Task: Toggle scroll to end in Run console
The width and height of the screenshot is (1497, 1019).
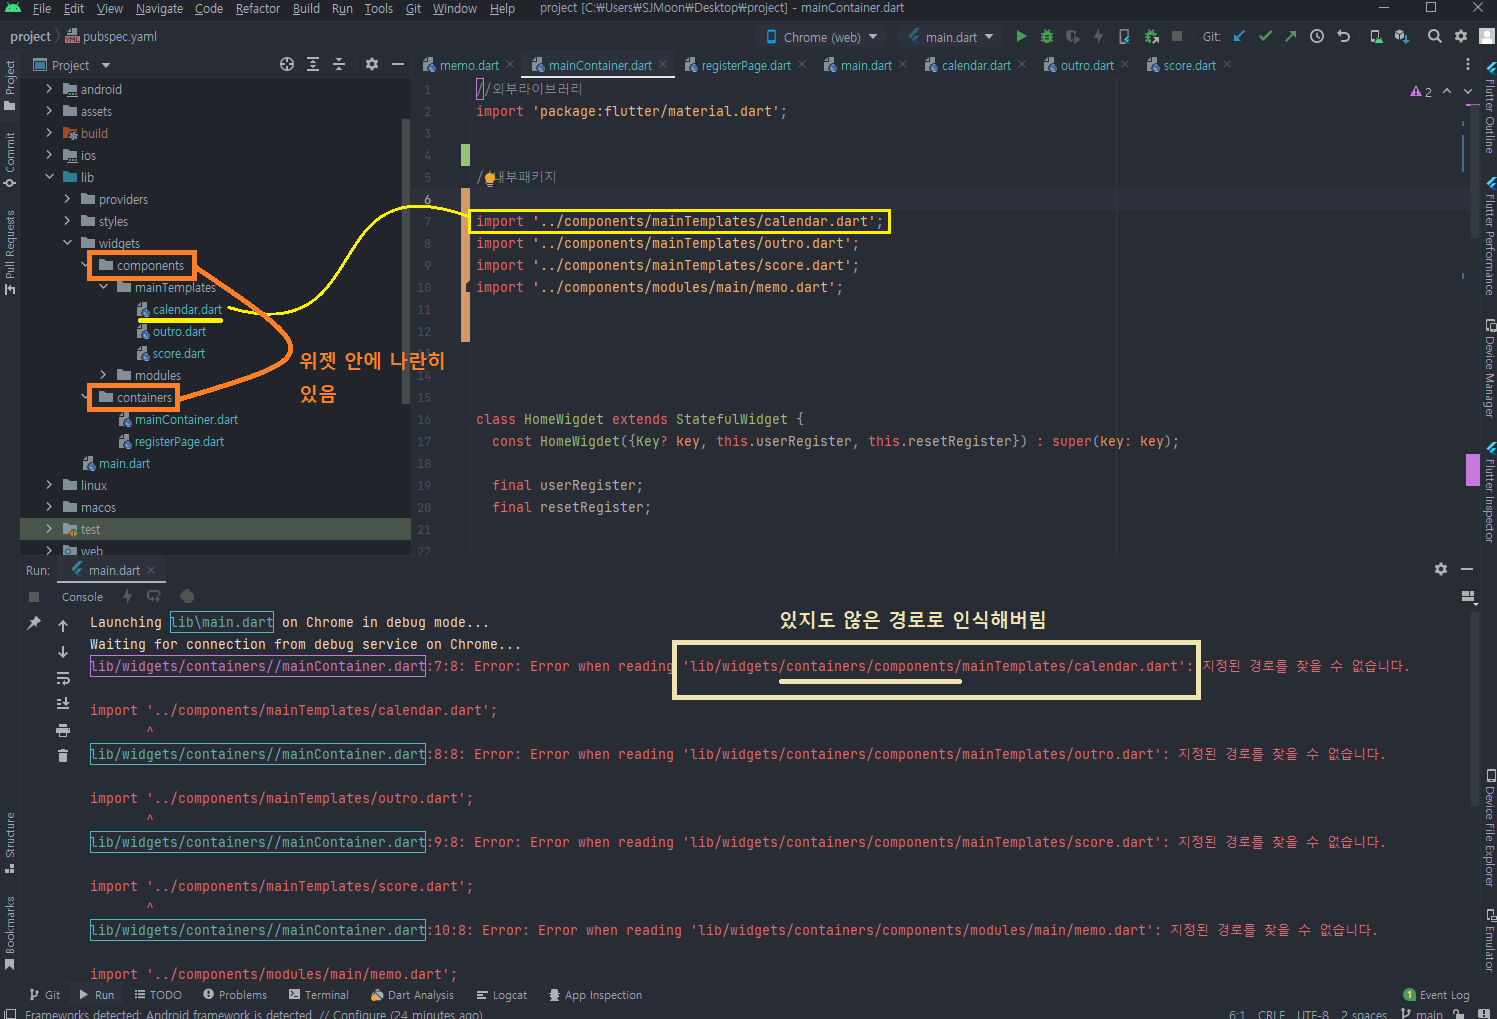Action: tap(63, 704)
